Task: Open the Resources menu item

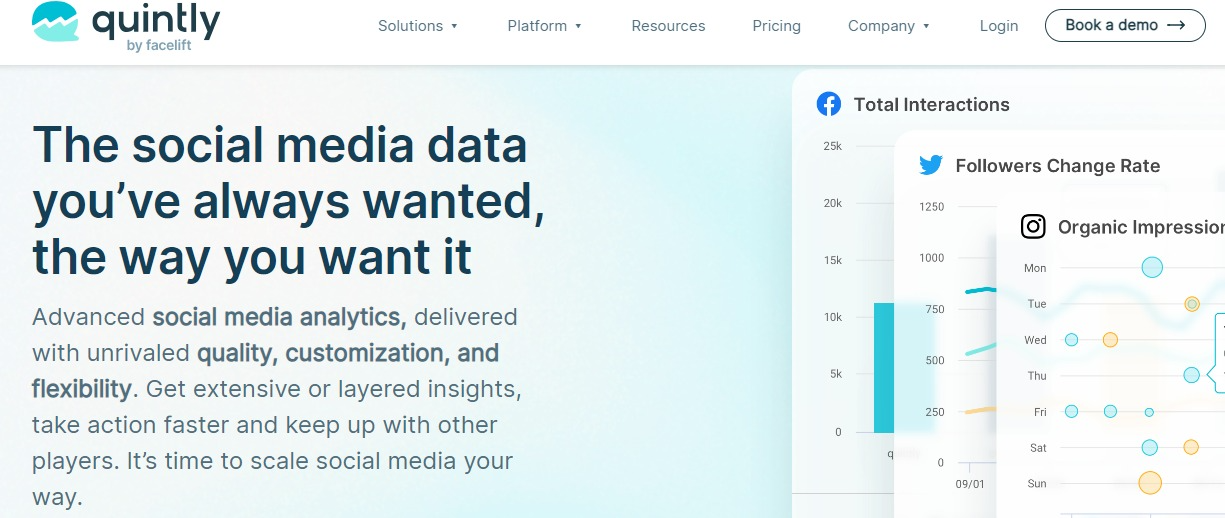Action: click(668, 26)
